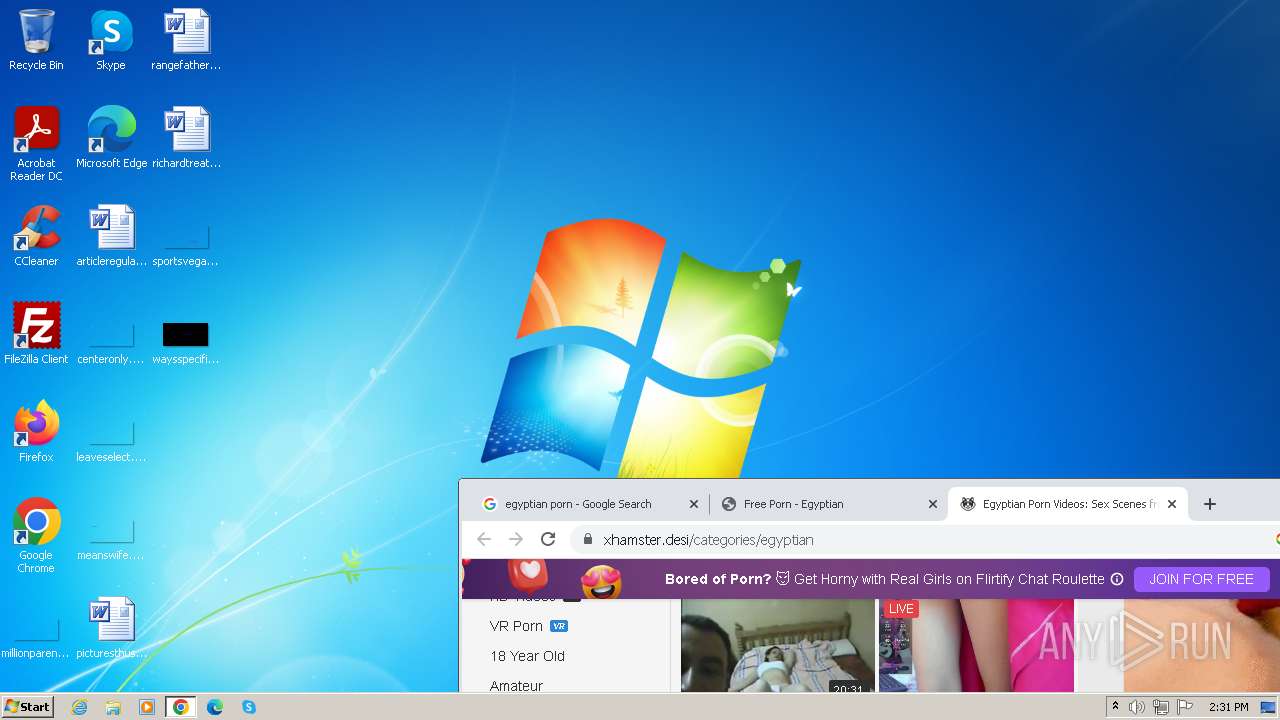Close the Google Search tab

click(x=694, y=504)
